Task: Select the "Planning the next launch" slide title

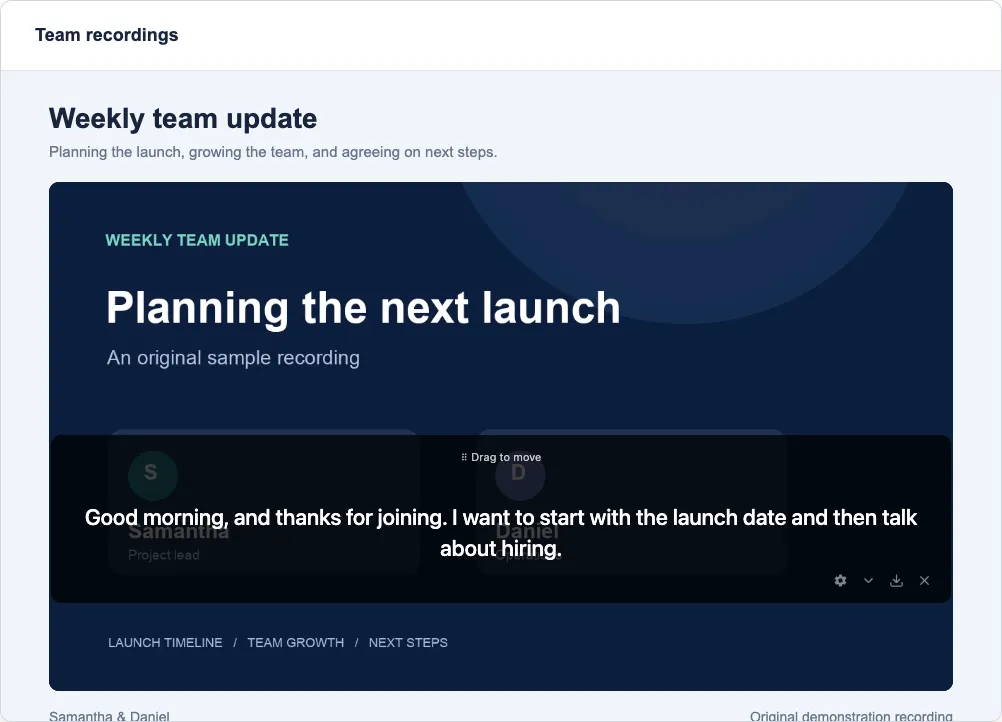Action: (363, 308)
